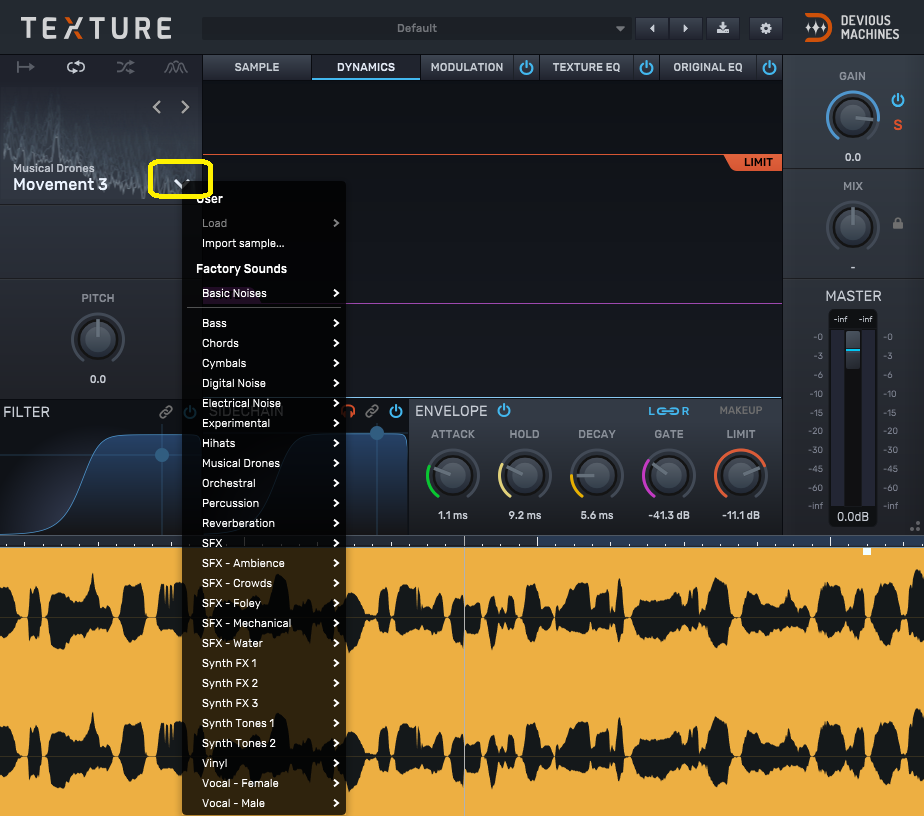The image size is (924, 817).
Task: Open the Synth FX 1 category
Action: coord(264,663)
